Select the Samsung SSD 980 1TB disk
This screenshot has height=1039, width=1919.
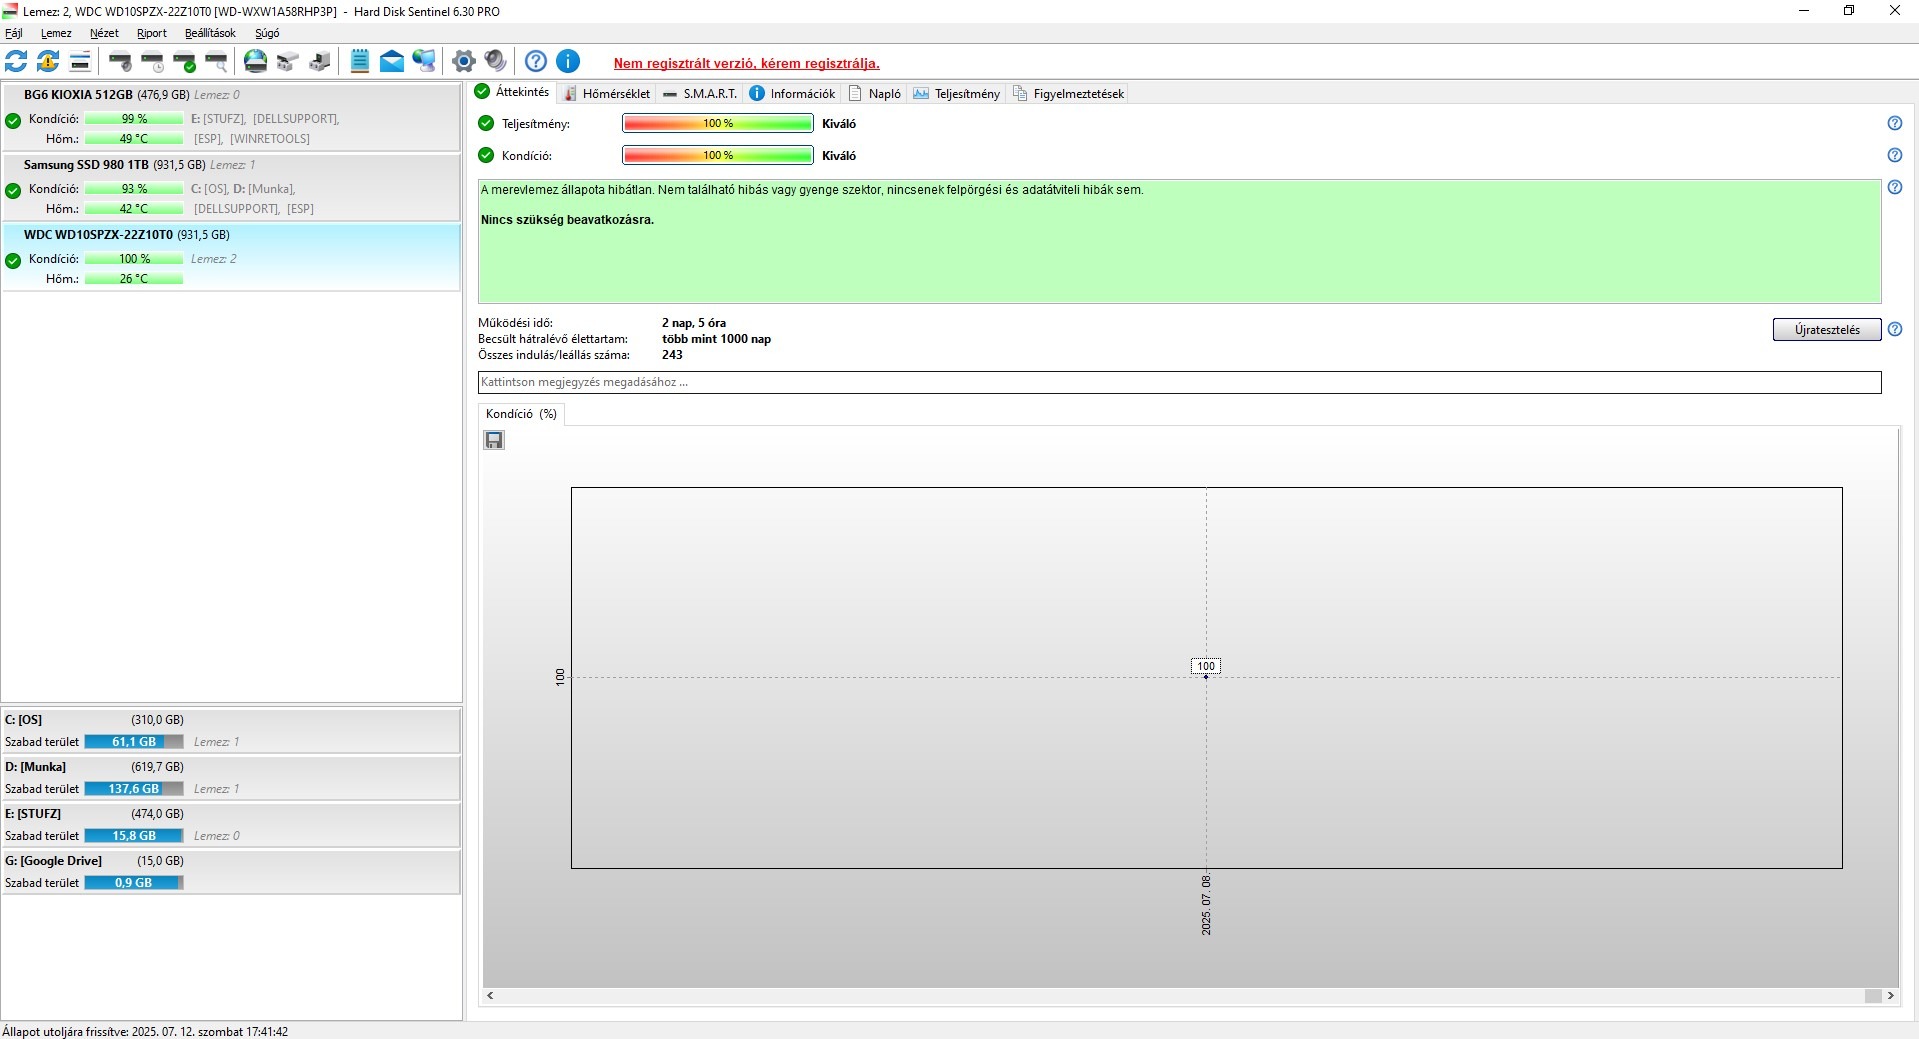click(x=231, y=187)
